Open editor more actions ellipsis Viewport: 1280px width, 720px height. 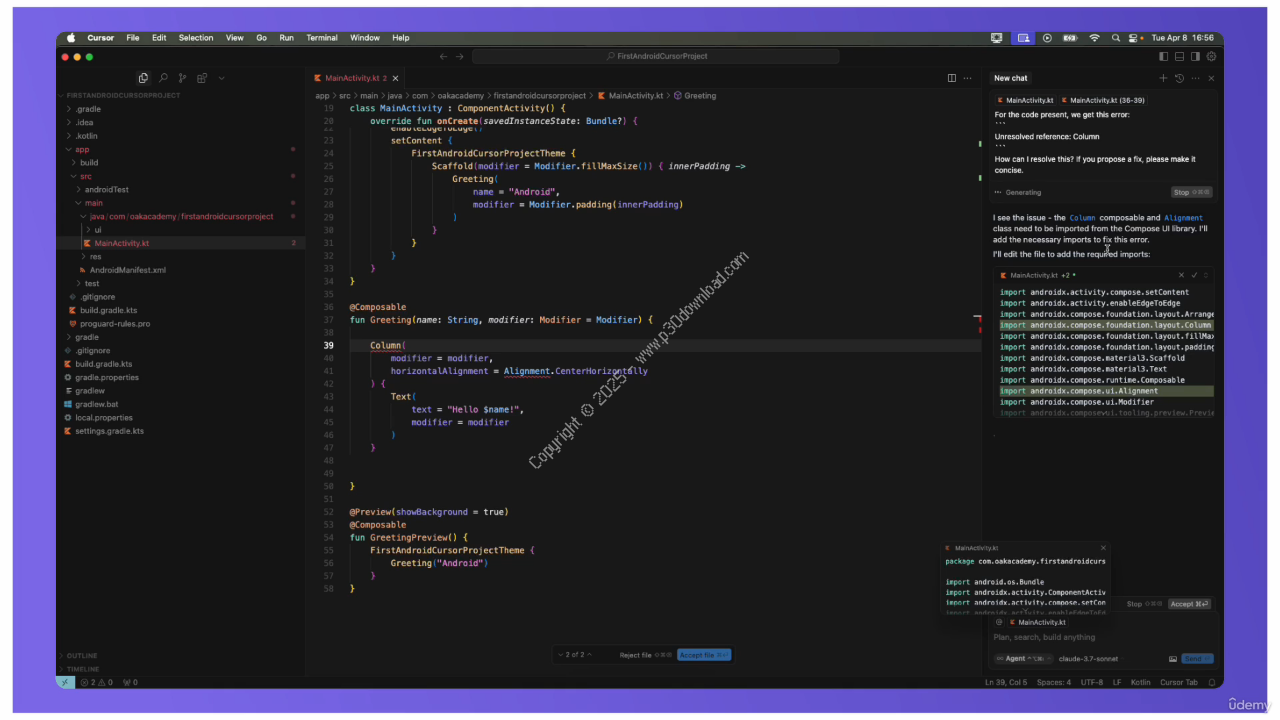[x=968, y=78]
